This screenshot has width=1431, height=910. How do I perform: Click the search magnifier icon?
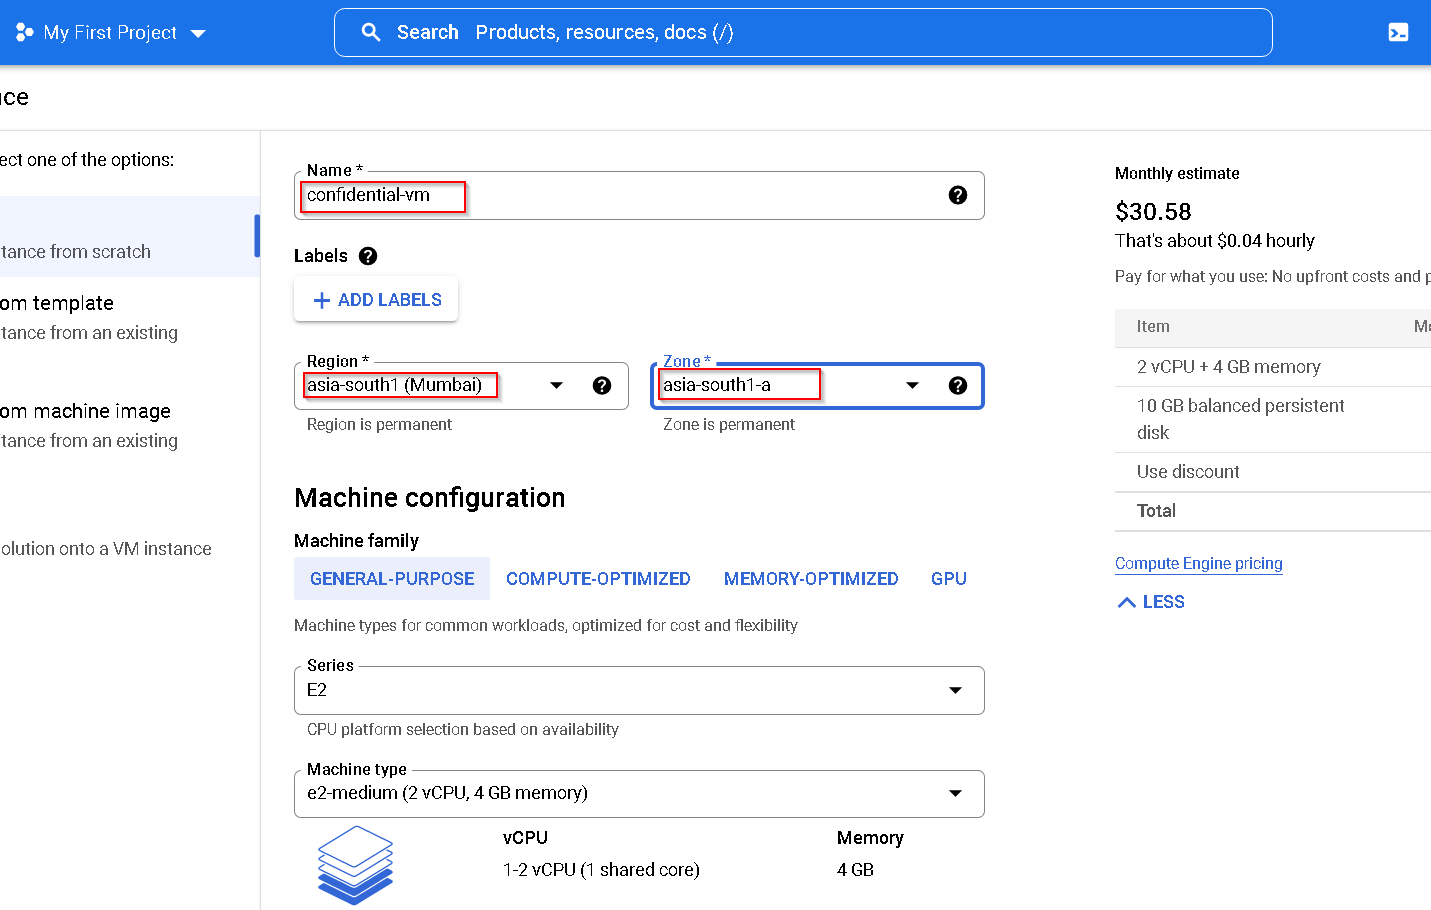pos(371,32)
